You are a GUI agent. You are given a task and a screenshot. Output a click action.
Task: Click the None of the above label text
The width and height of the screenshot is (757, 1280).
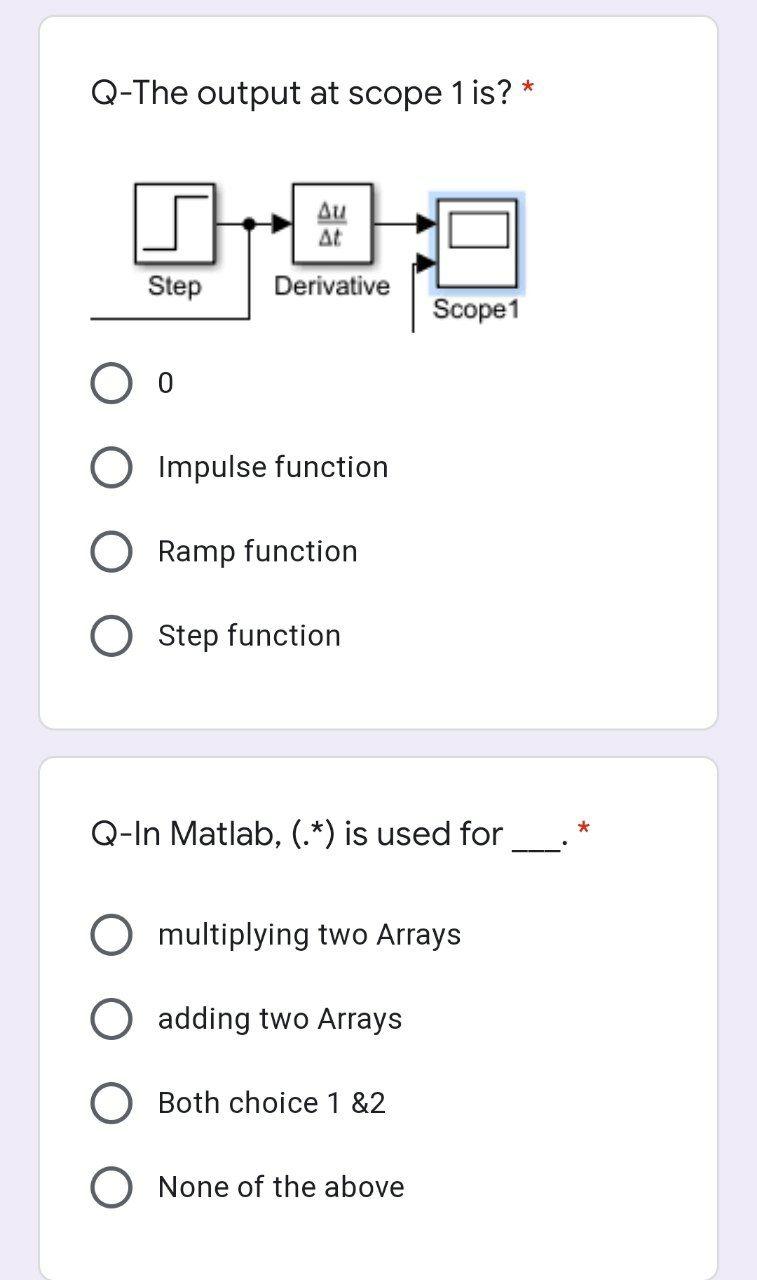point(281,1187)
